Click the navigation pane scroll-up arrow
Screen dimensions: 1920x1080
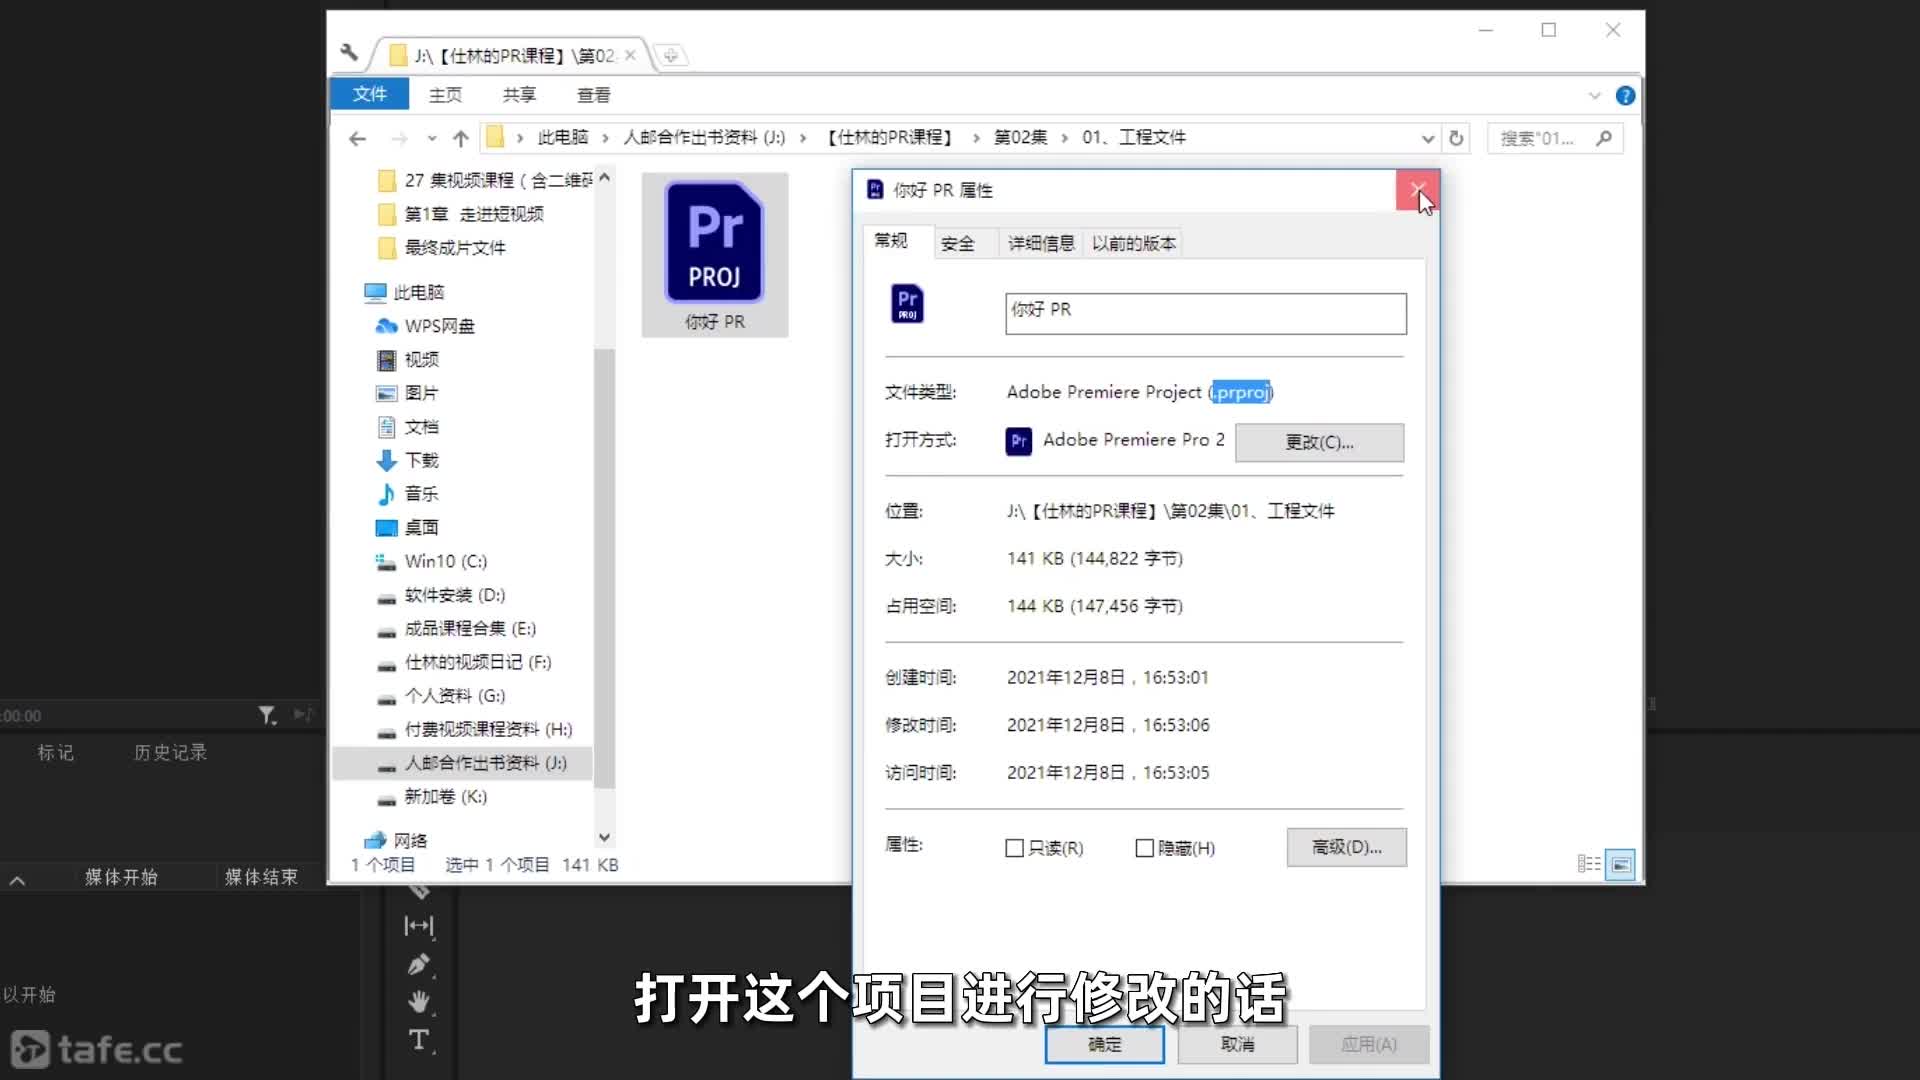(x=604, y=177)
